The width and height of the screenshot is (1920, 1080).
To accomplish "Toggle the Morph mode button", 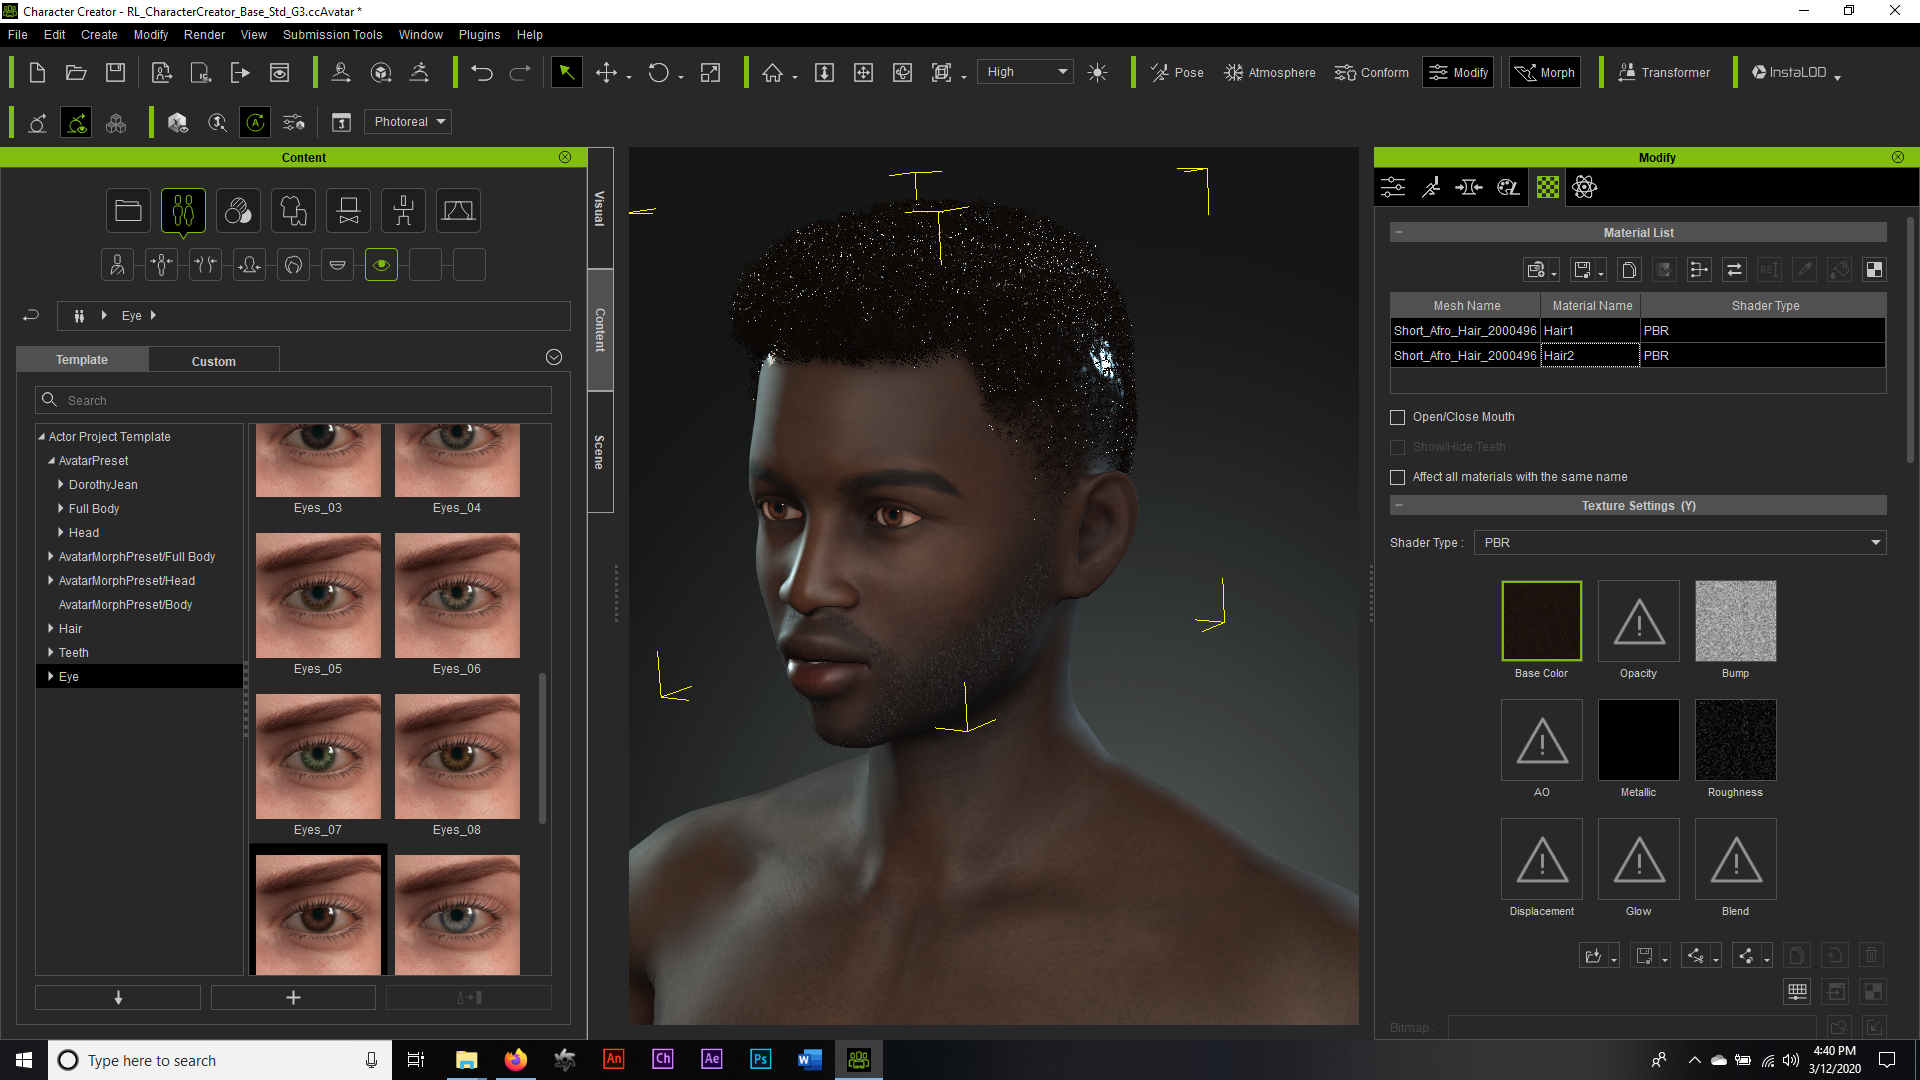I will click(1545, 73).
